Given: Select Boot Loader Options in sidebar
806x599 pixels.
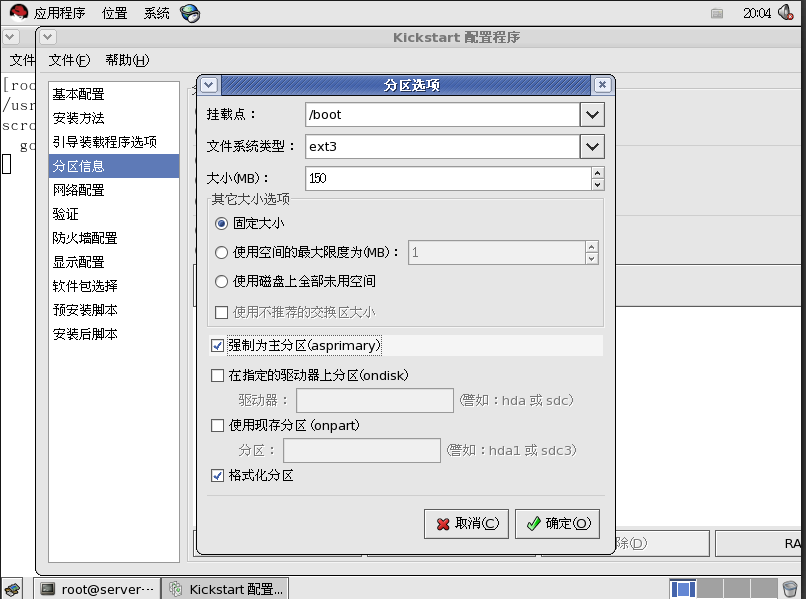Looking at the screenshot, I should 114,142.
